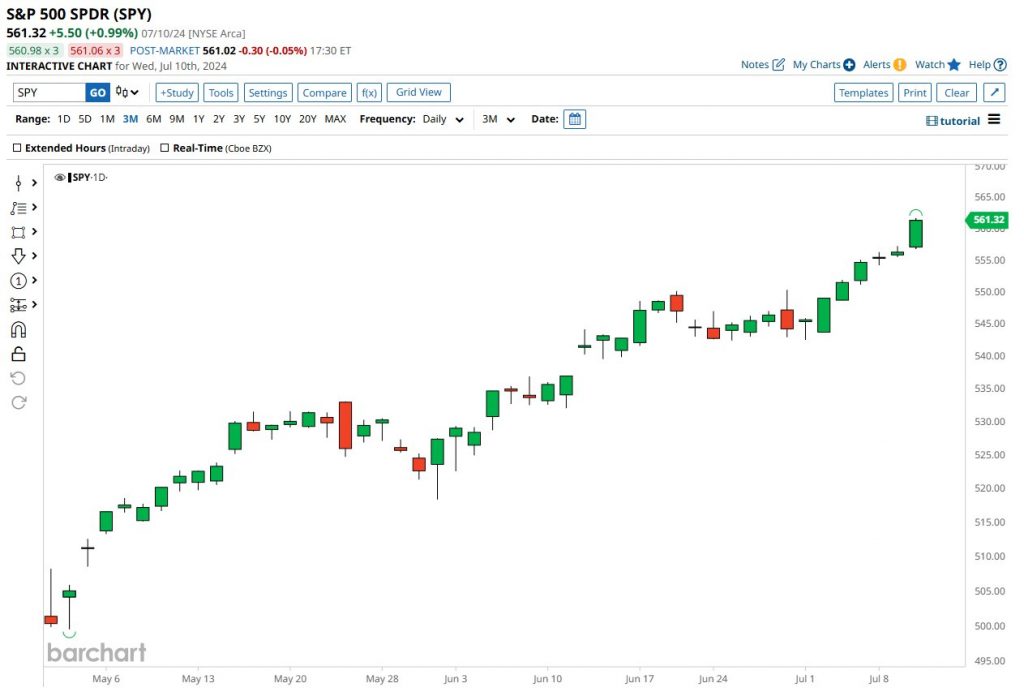The height and width of the screenshot is (696, 1024).
Task: Select the measurement range tool
Action: 18,305
